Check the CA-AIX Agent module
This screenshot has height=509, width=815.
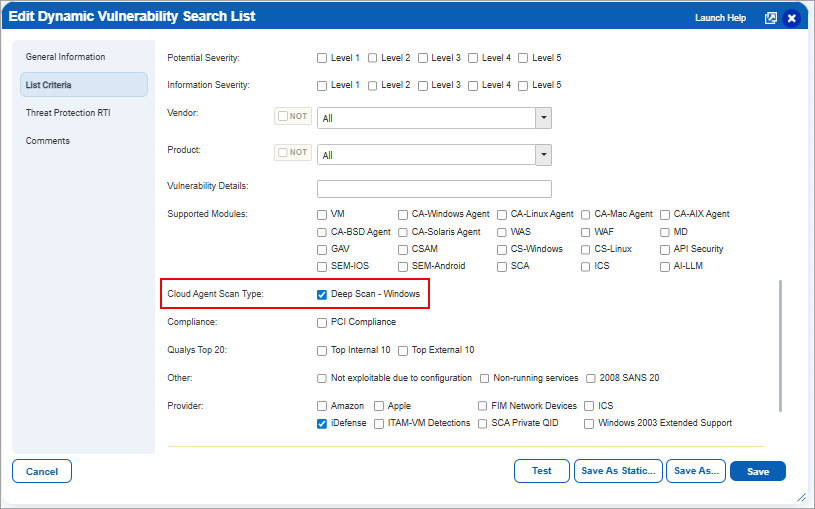click(x=665, y=215)
